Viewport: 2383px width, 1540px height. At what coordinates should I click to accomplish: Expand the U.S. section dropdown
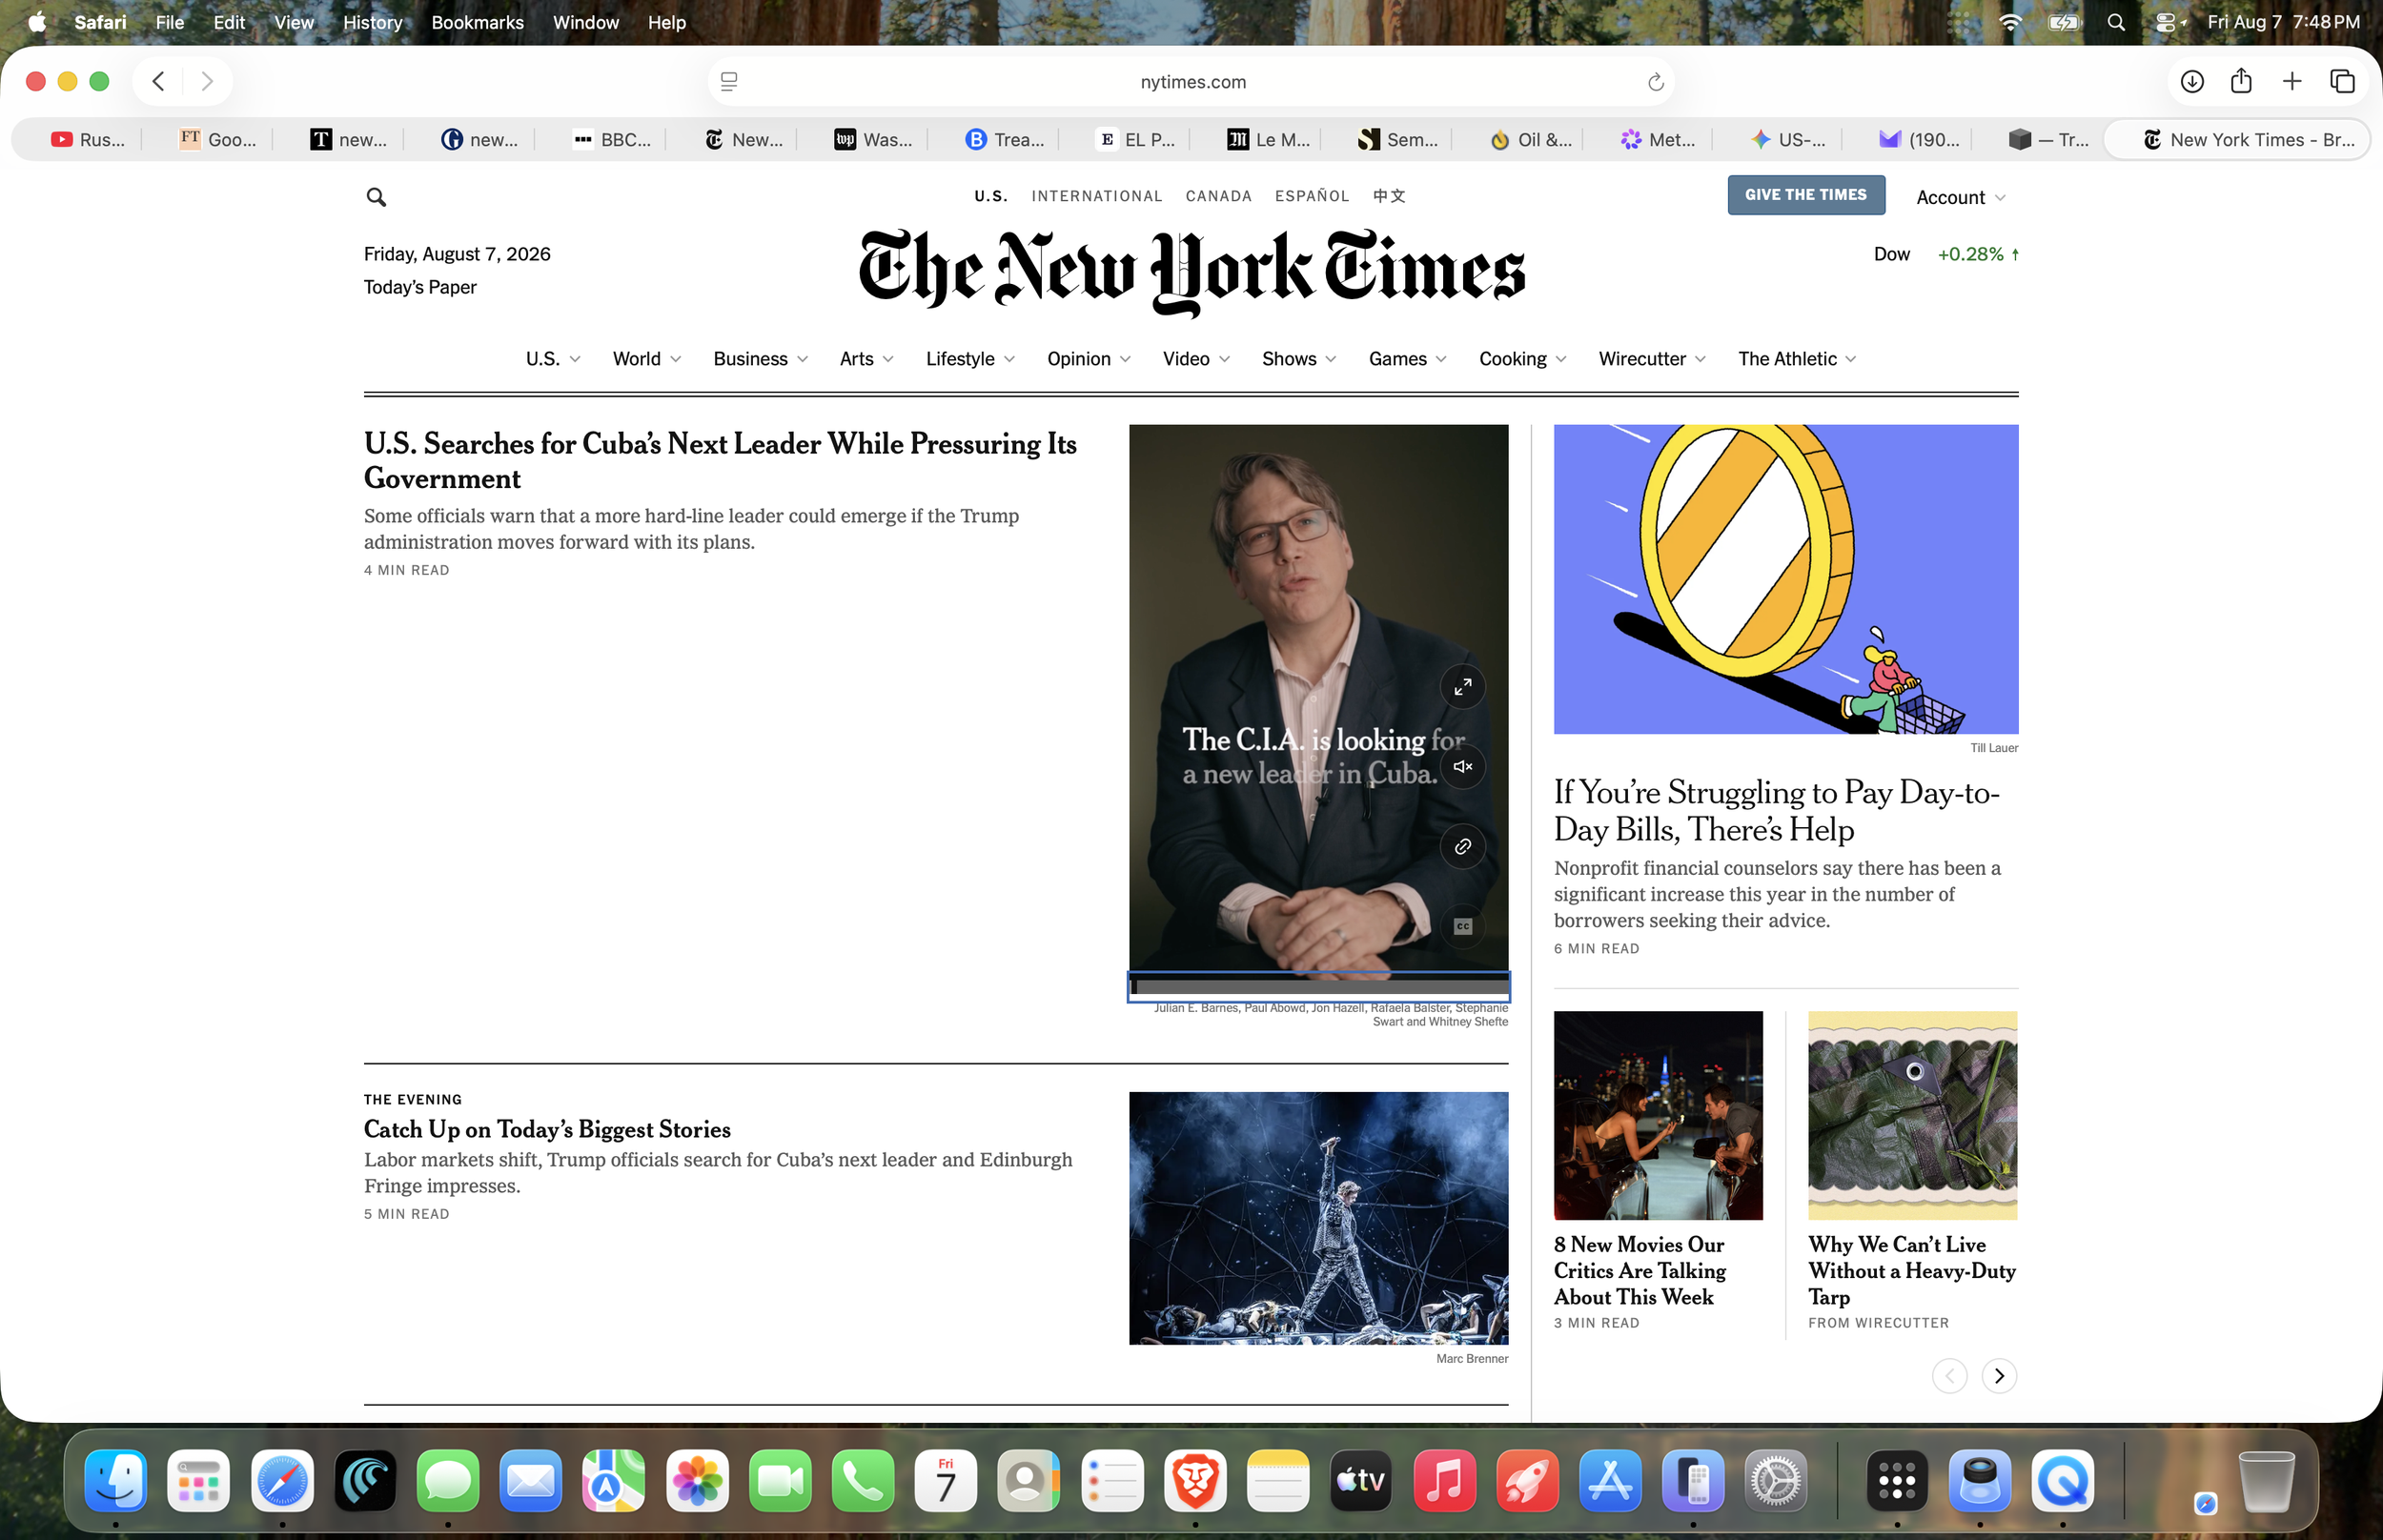click(x=553, y=359)
